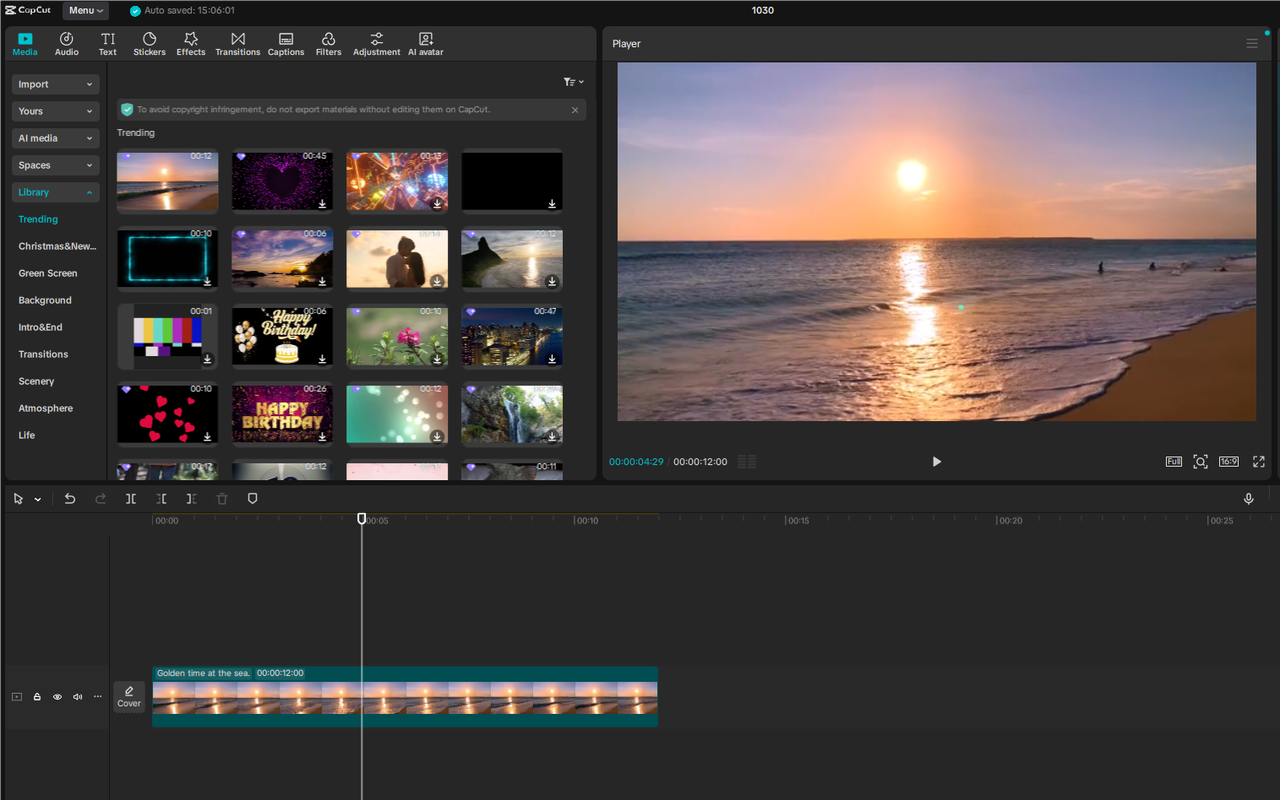Select the Stickers tab icon

point(148,43)
